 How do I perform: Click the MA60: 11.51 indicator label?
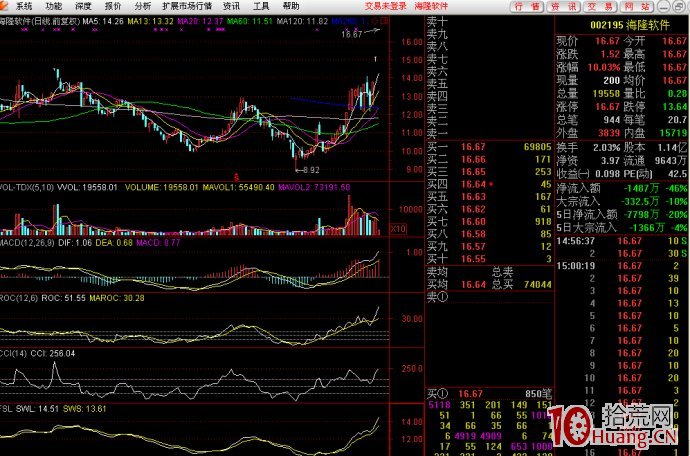tap(250, 21)
